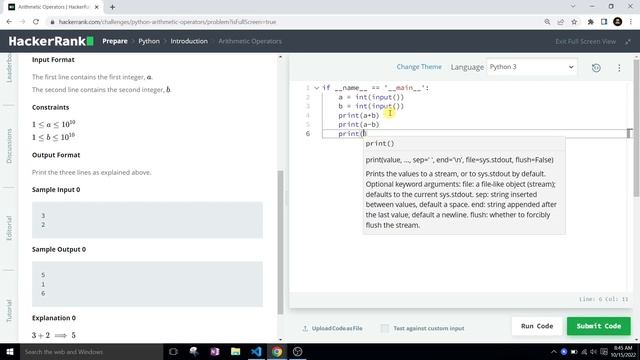Image resolution: width=640 pixels, height=360 pixels.
Task: Open the Leaderboard side tab
Action: click(x=9, y=68)
